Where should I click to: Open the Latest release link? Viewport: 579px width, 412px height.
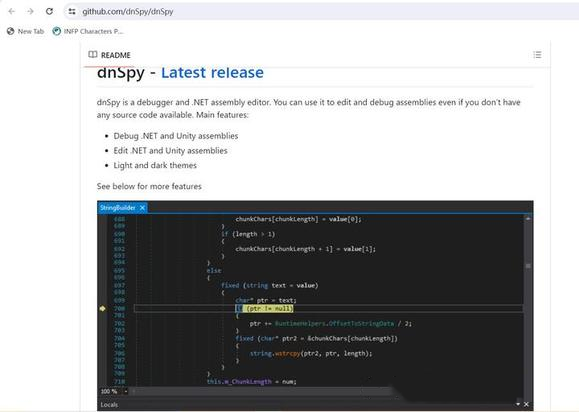point(212,73)
